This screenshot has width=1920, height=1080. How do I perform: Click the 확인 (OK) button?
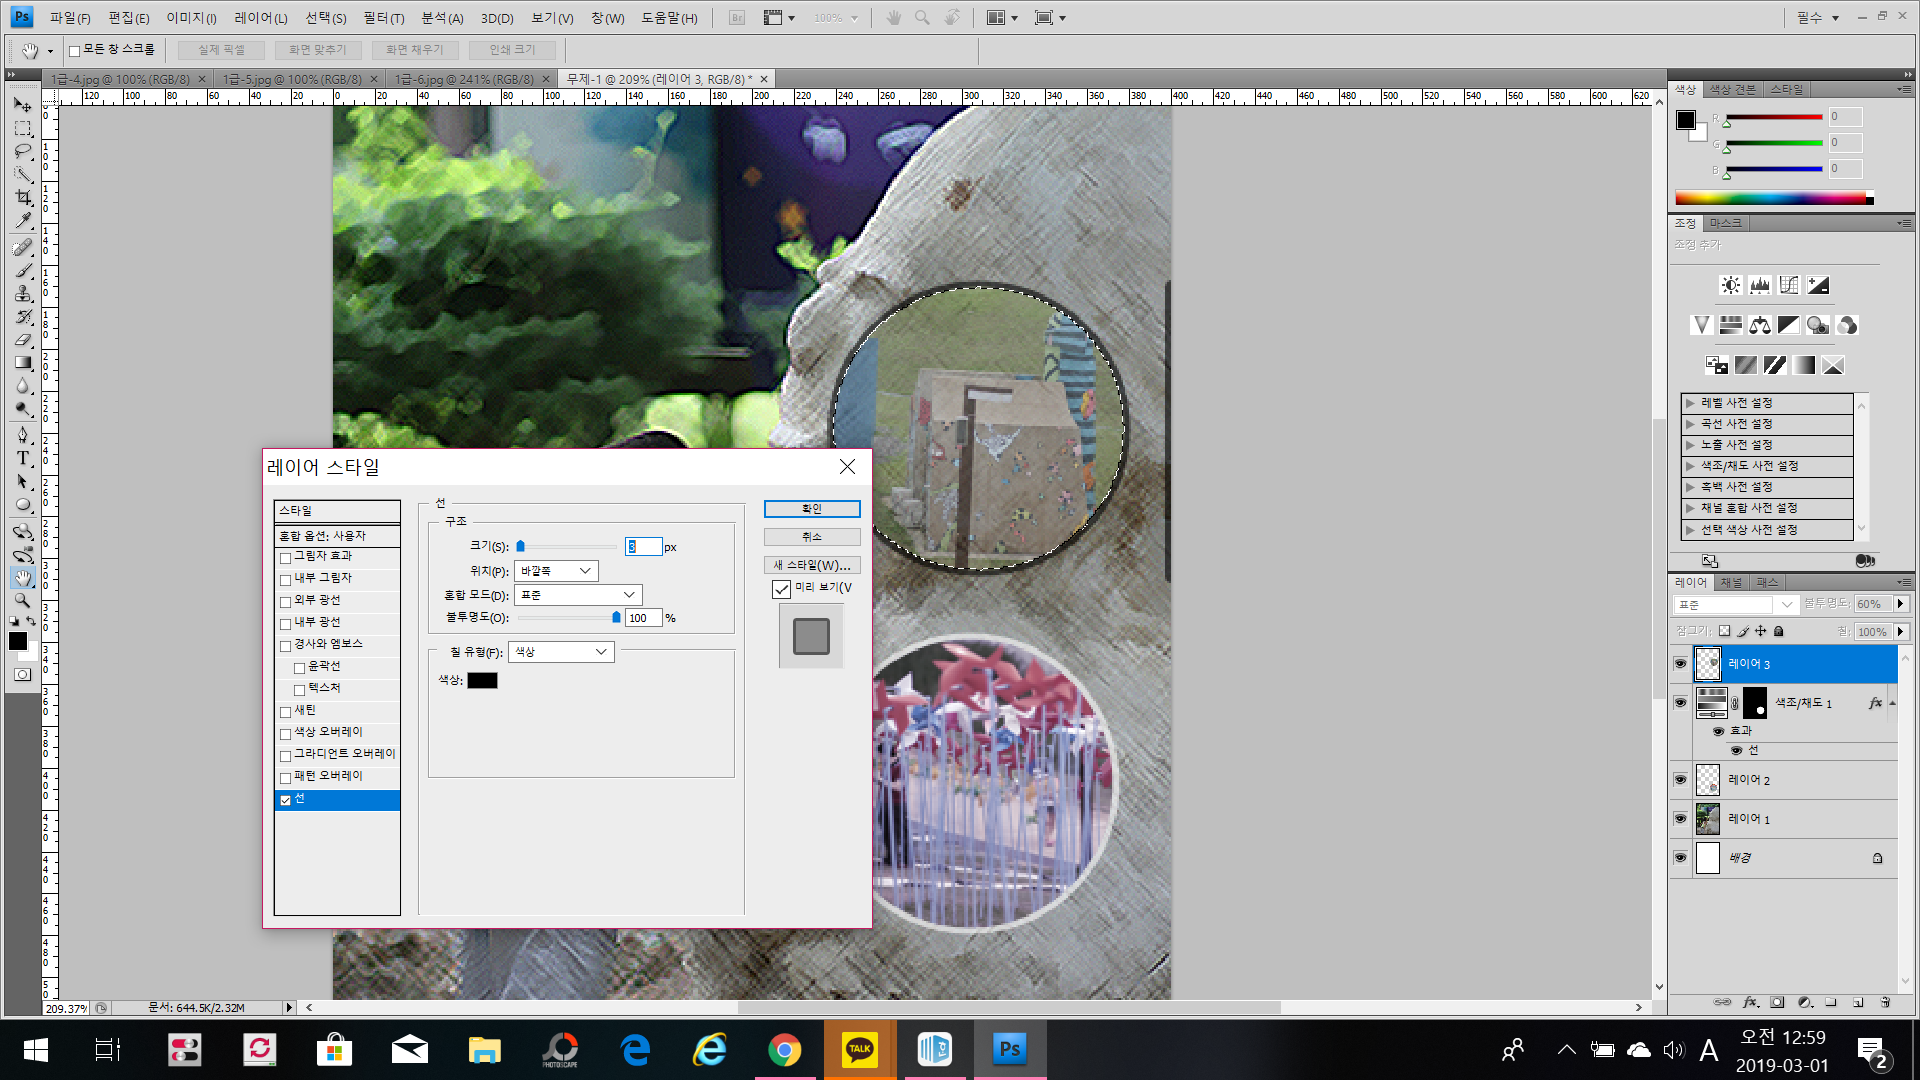(x=811, y=509)
